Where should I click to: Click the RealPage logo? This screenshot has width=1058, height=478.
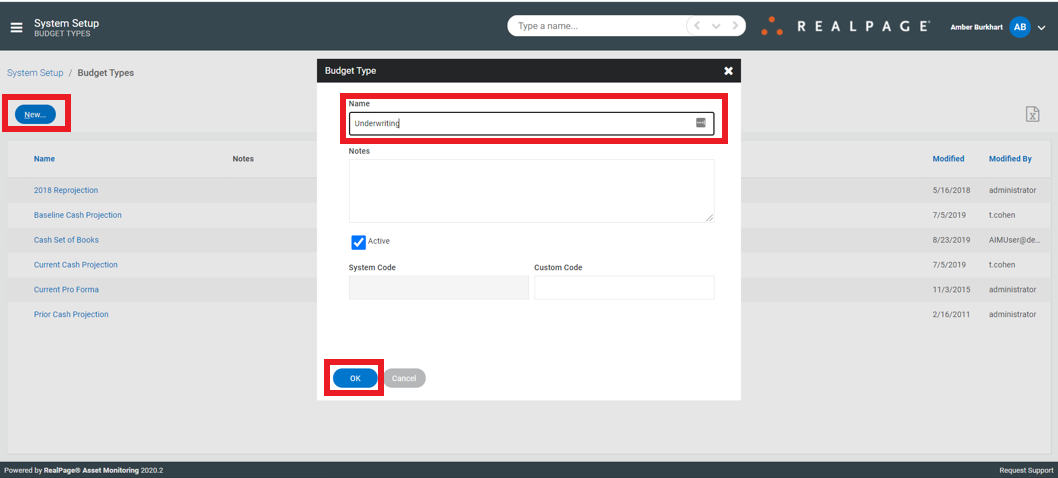[x=845, y=26]
